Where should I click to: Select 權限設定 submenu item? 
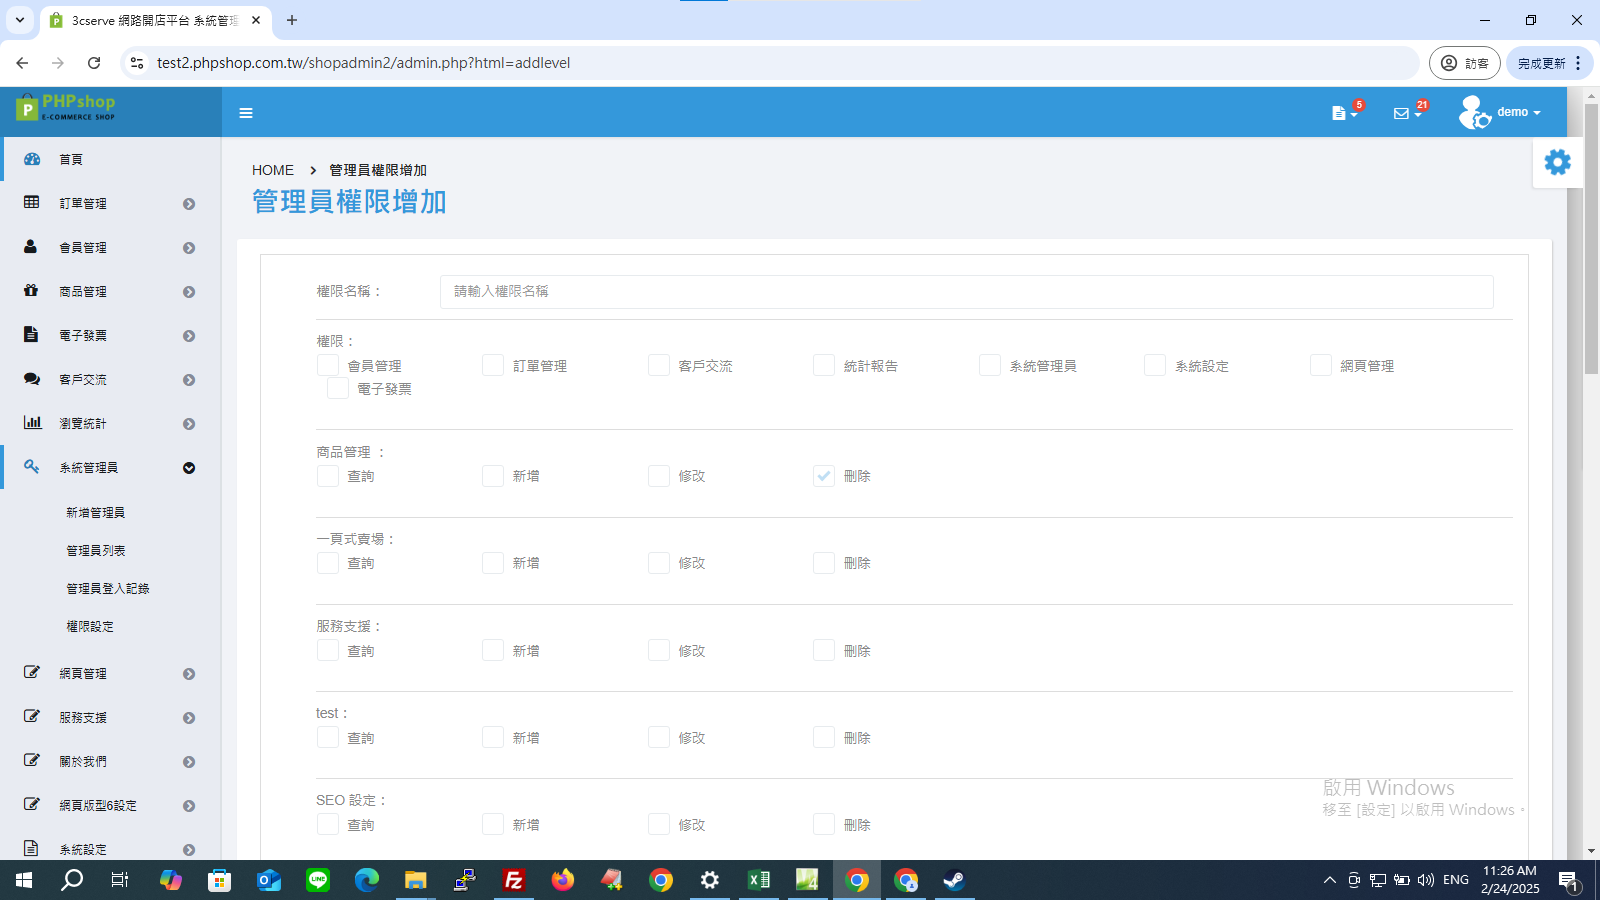[90, 626]
